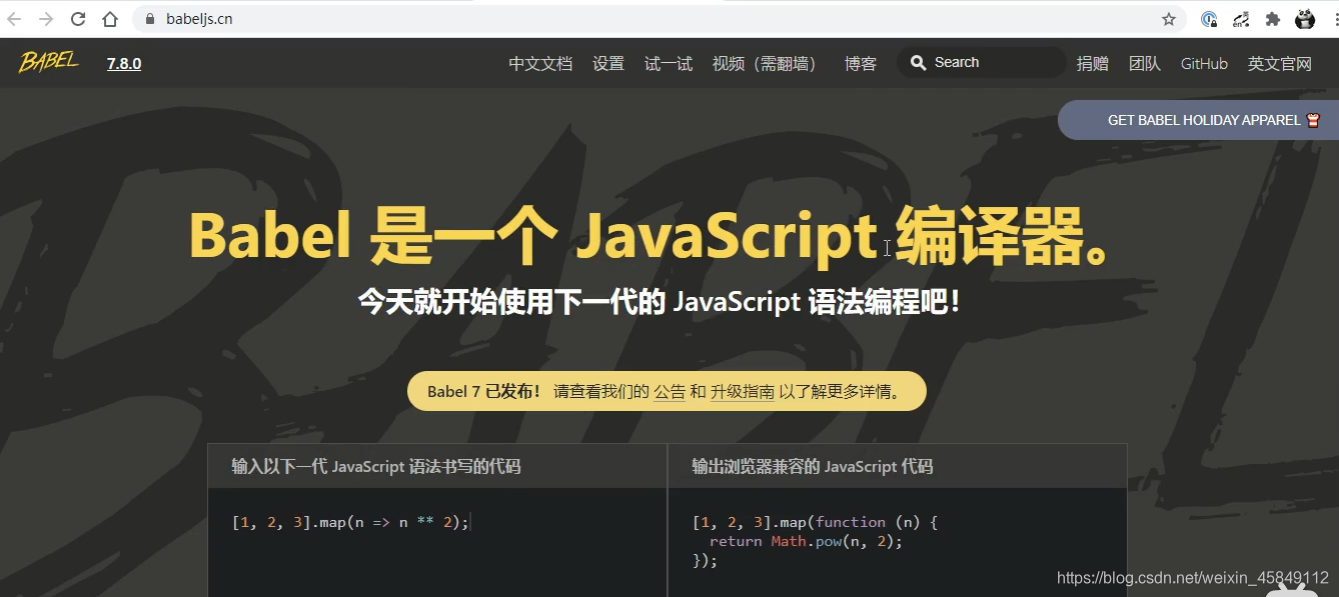
Task: Click the Babel 7 已发布 announcement pill
Action: coord(667,391)
